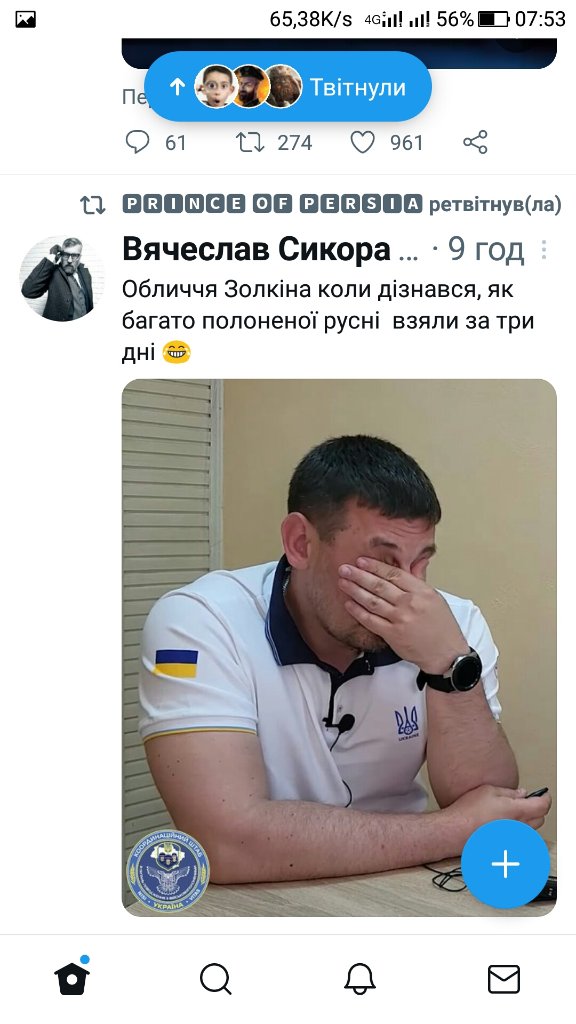Retweet the post with 274 retweets

pyautogui.click(x=249, y=142)
